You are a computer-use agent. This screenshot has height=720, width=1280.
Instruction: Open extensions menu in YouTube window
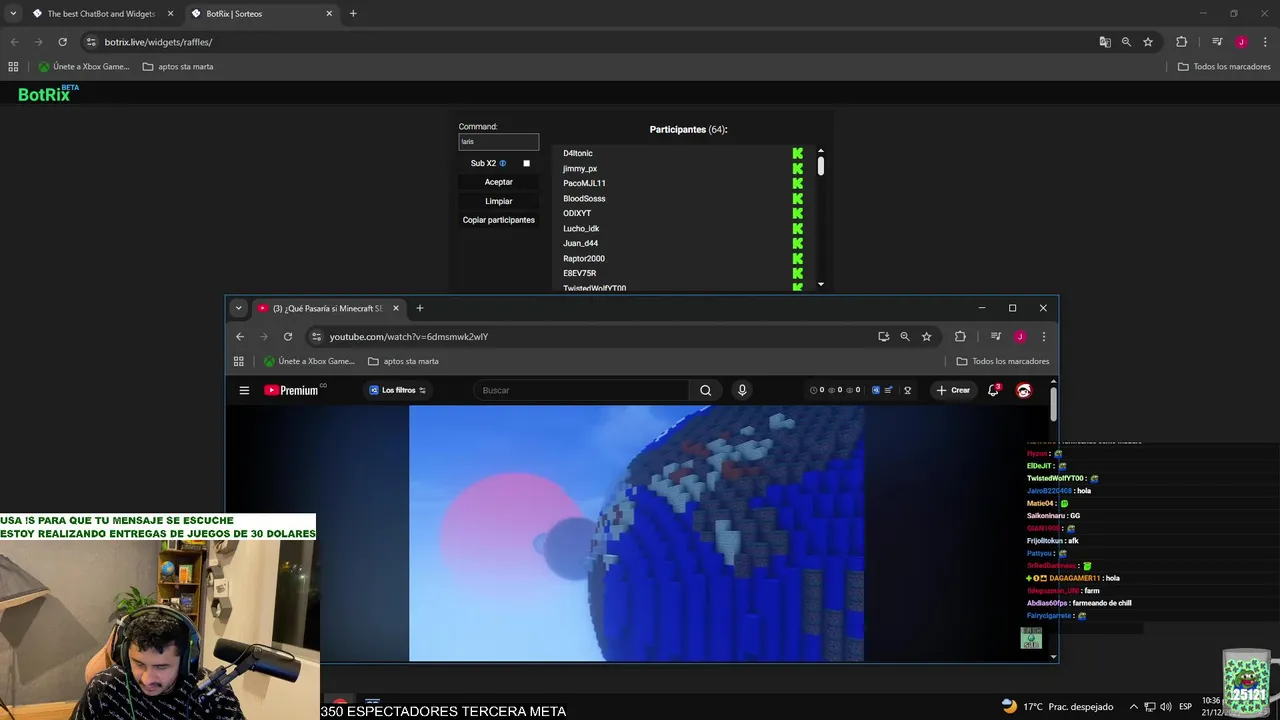[x=960, y=337]
